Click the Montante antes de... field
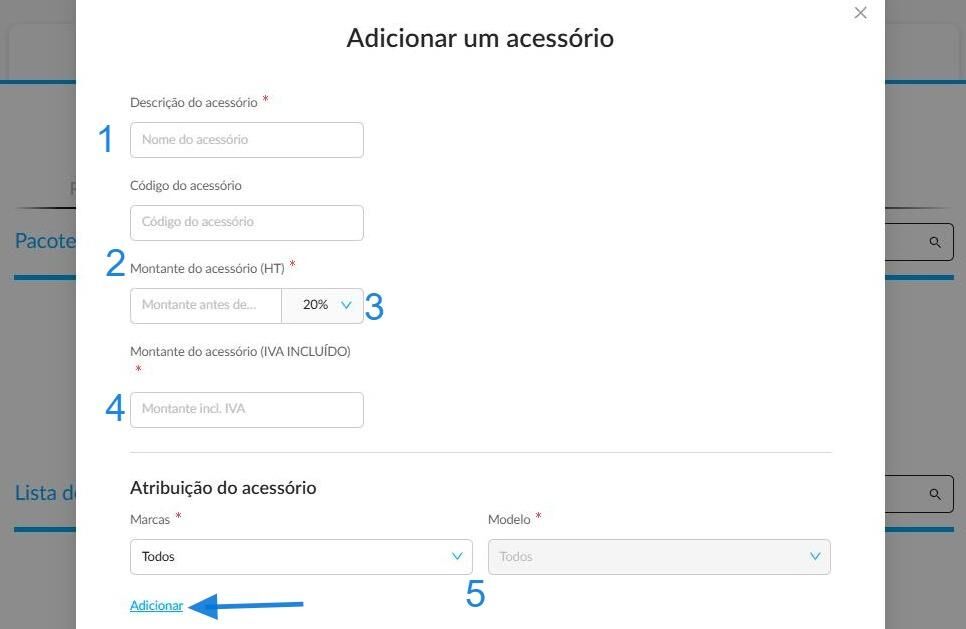The image size is (966, 629). pos(206,306)
